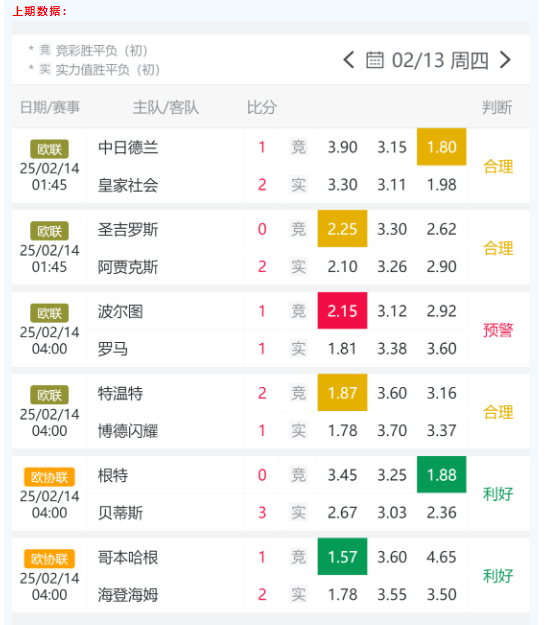Screen dimensions: 555x625
Task: Click the 欧联 badge for 中日德兰 match
Action: coord(49,149)
